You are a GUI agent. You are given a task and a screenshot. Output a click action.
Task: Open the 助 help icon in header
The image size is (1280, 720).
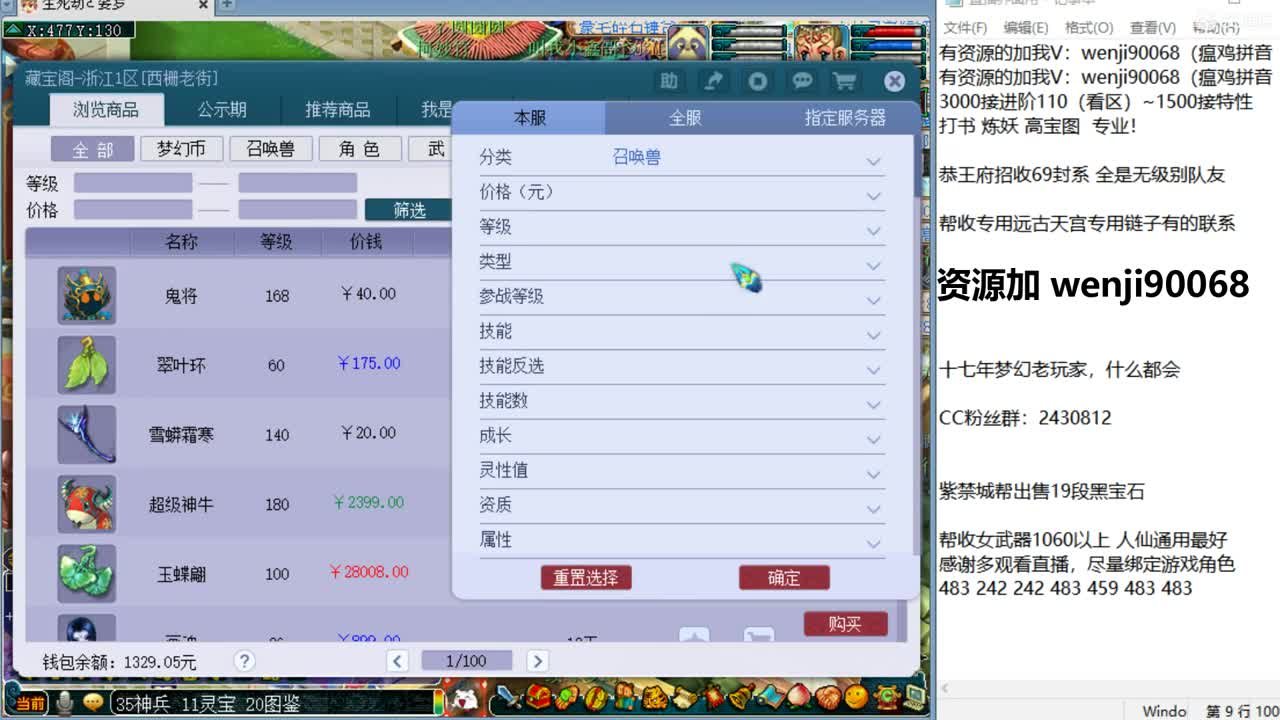click(669, 81)
